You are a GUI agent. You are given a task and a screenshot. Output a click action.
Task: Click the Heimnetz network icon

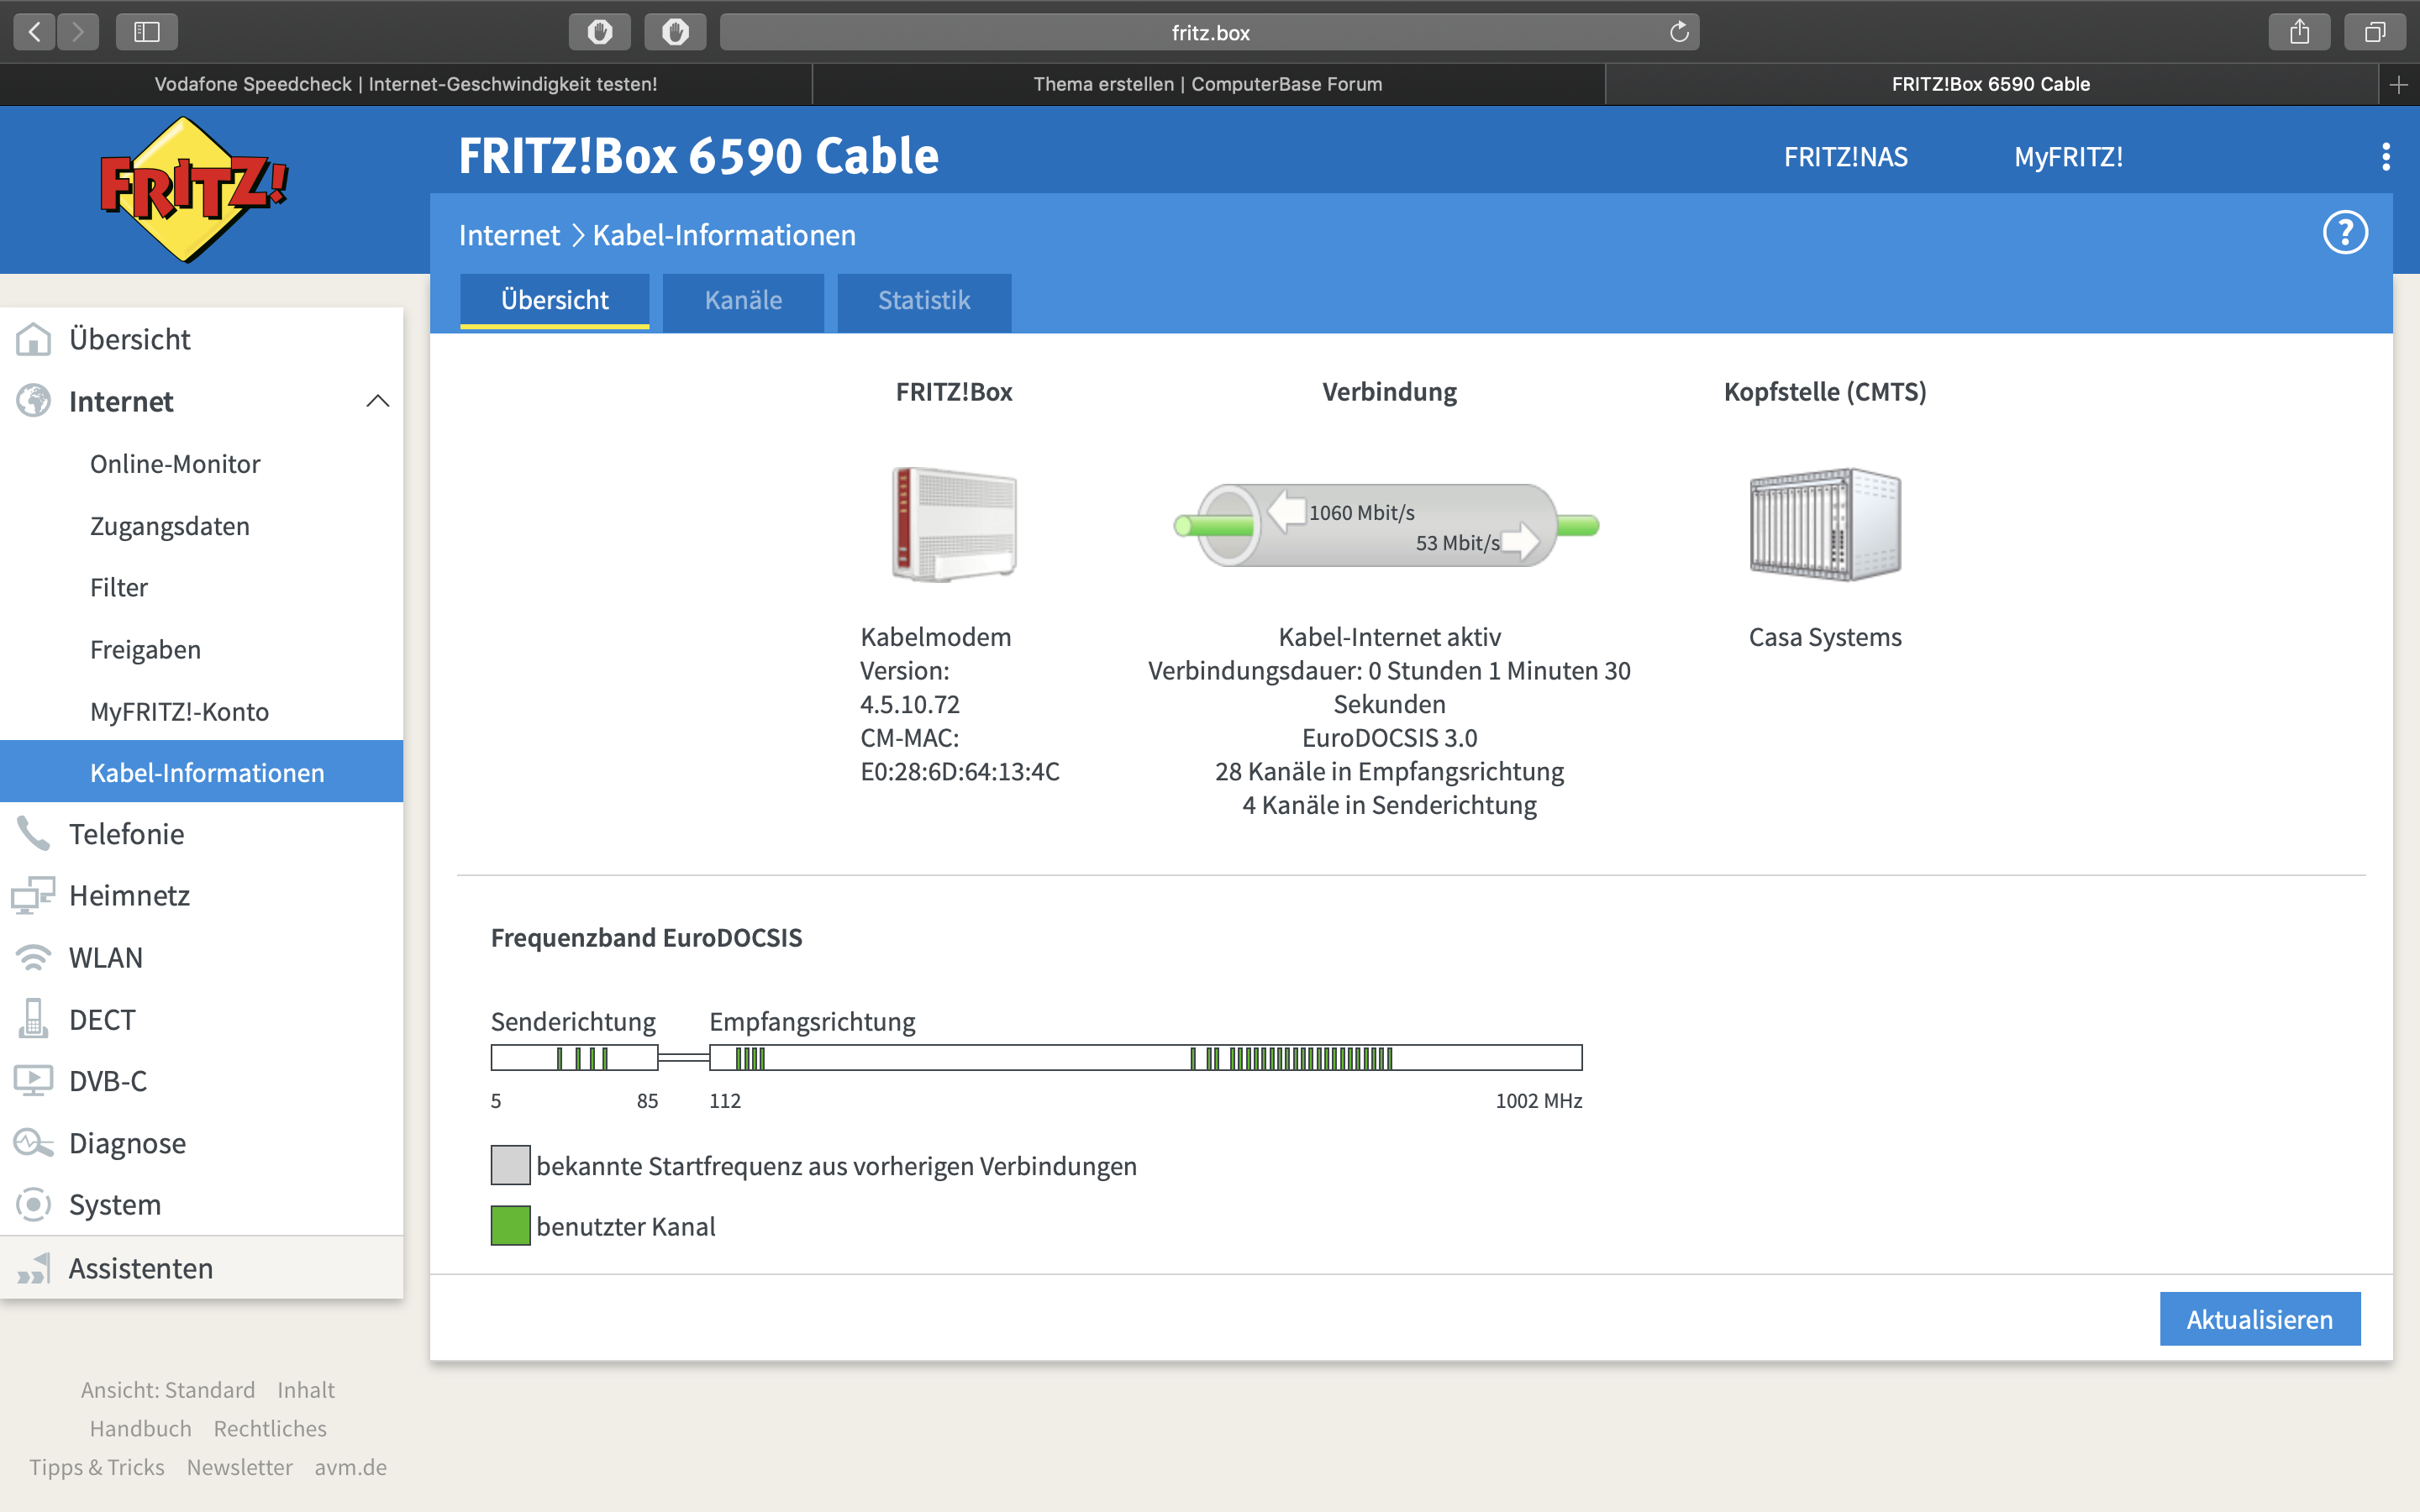[x=33, y=895]
